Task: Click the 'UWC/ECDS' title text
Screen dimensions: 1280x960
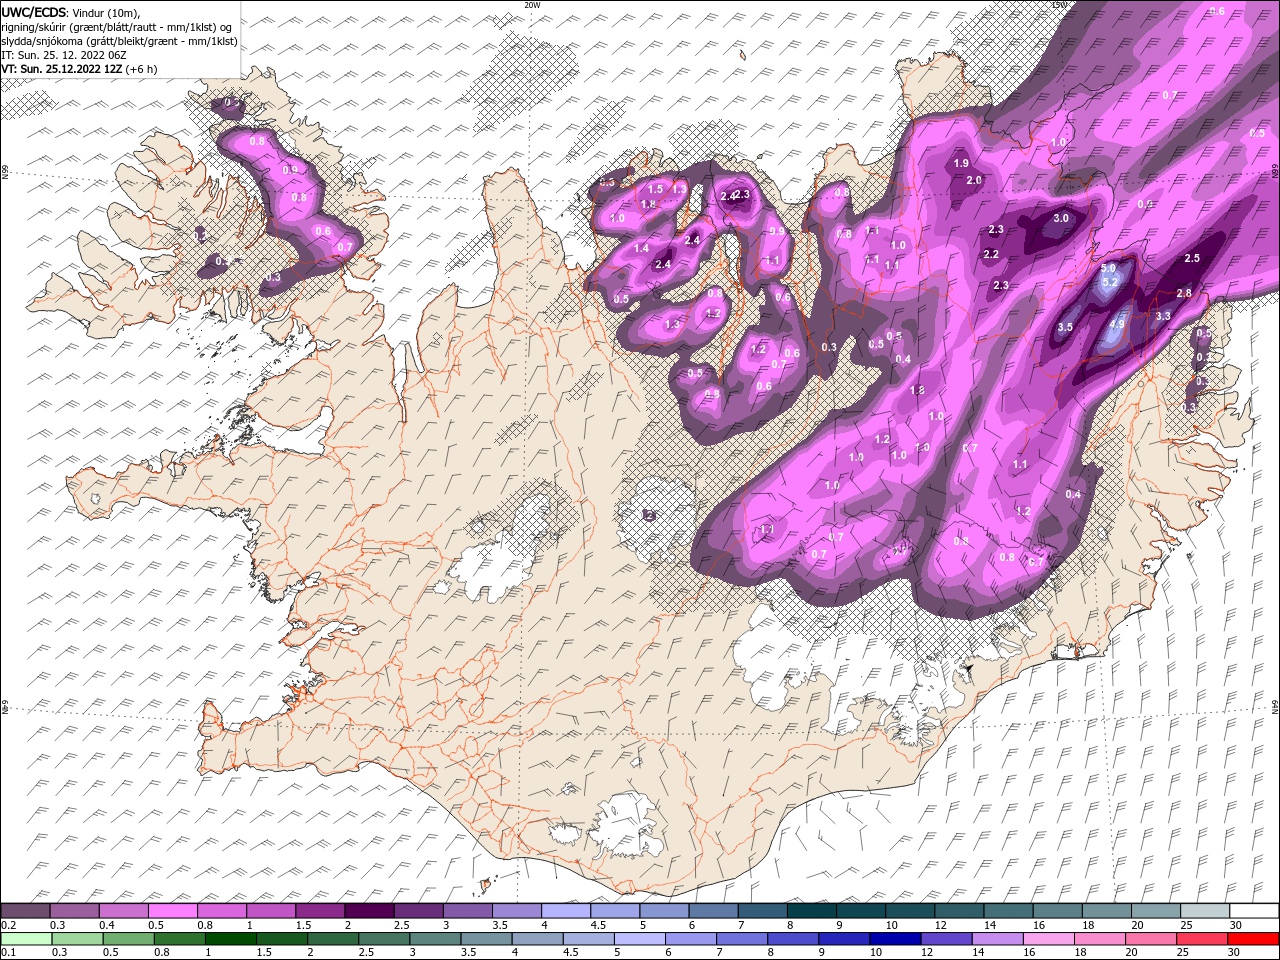Action: (x=34, y=12)
